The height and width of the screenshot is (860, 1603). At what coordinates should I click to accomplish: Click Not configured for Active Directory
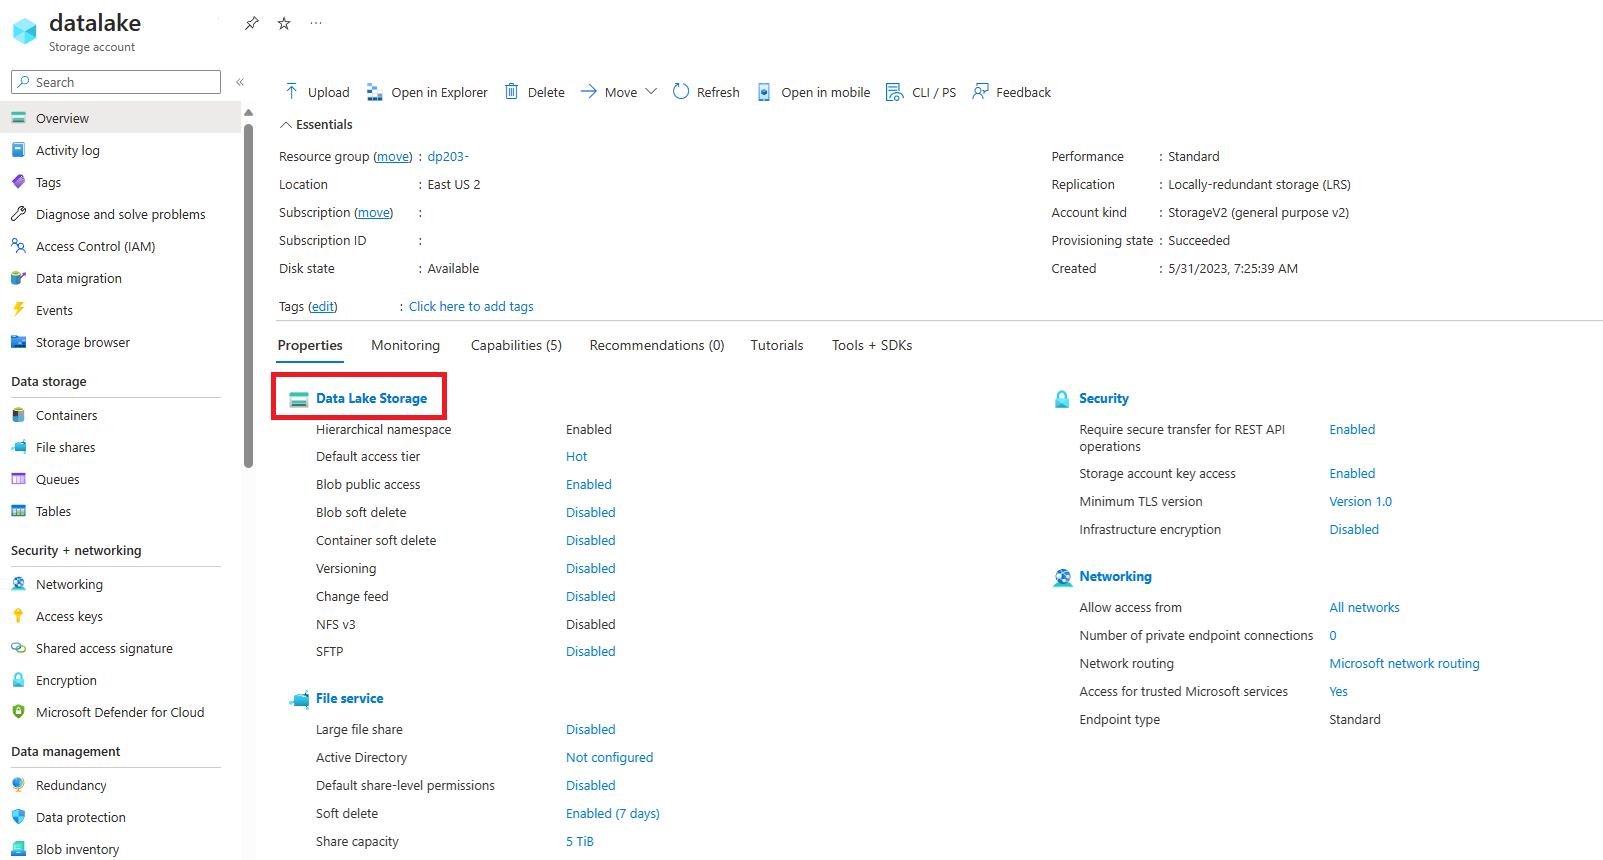(x=609, y=758)
